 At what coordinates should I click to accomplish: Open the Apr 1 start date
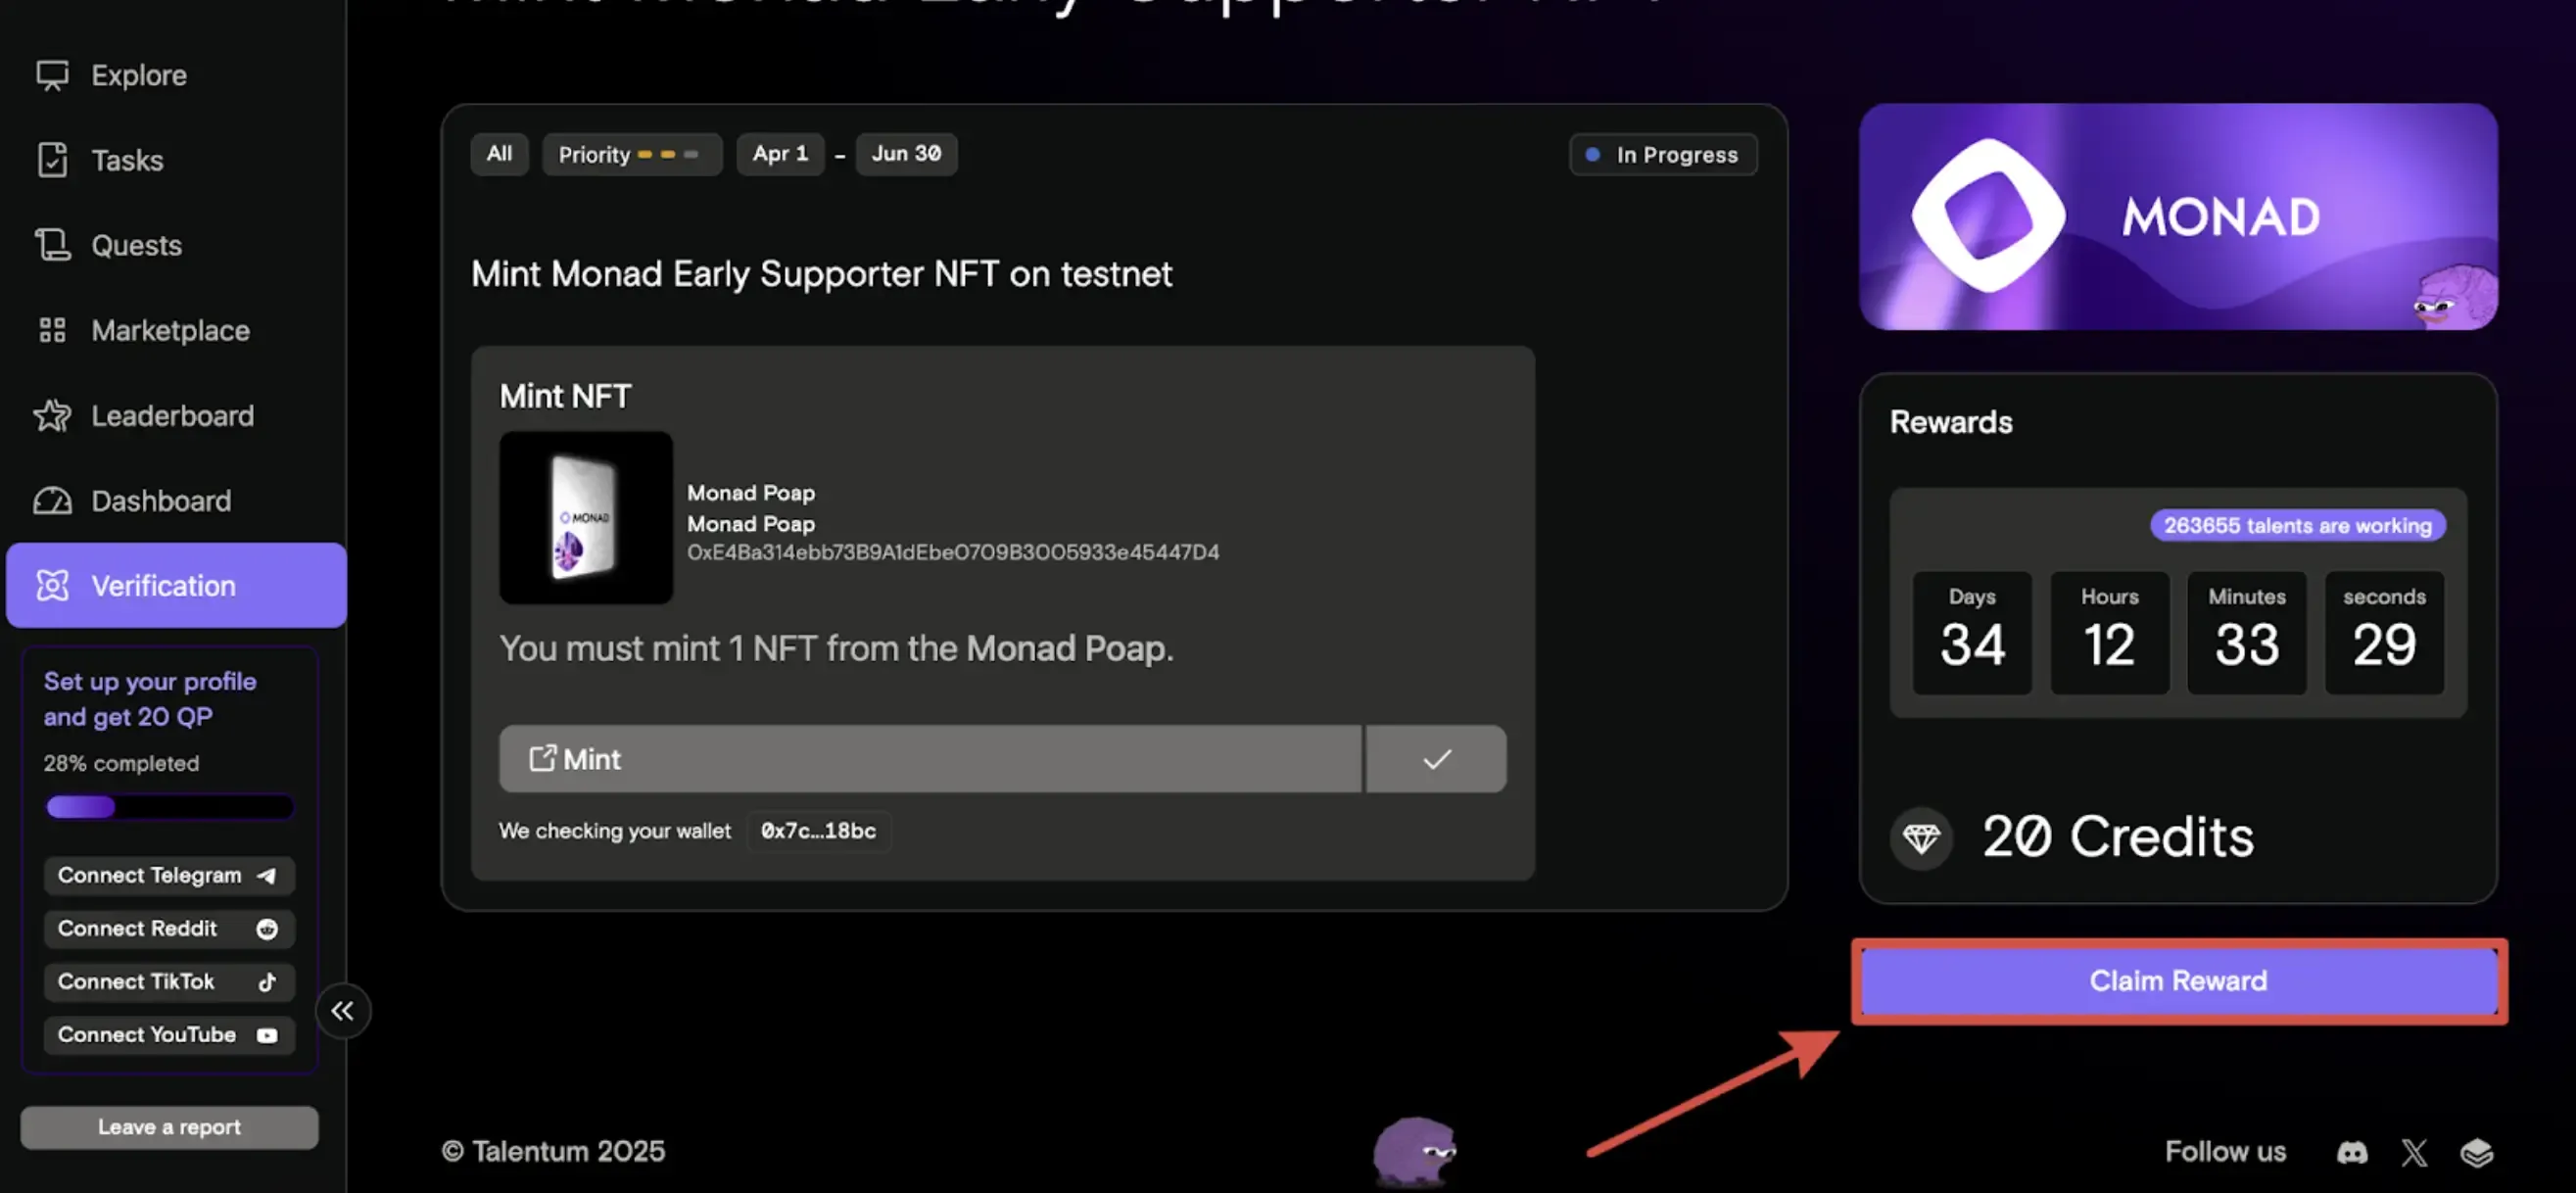tap(780, 154)
